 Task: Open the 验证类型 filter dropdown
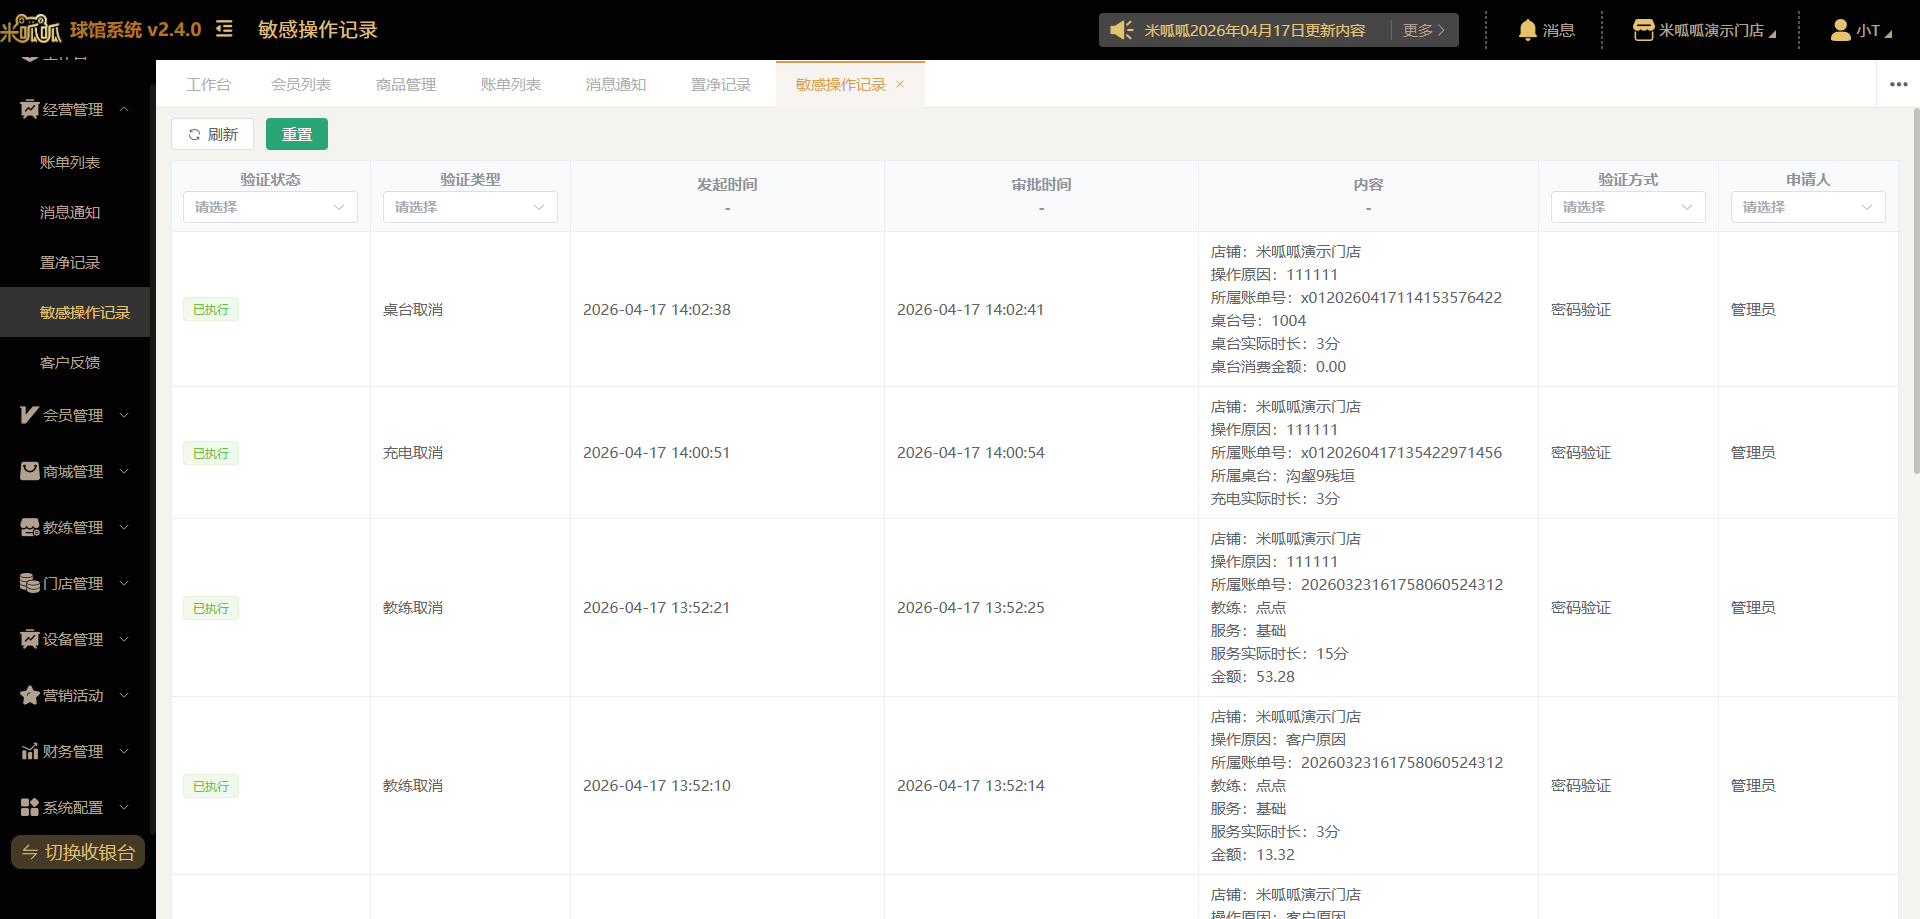470,207
